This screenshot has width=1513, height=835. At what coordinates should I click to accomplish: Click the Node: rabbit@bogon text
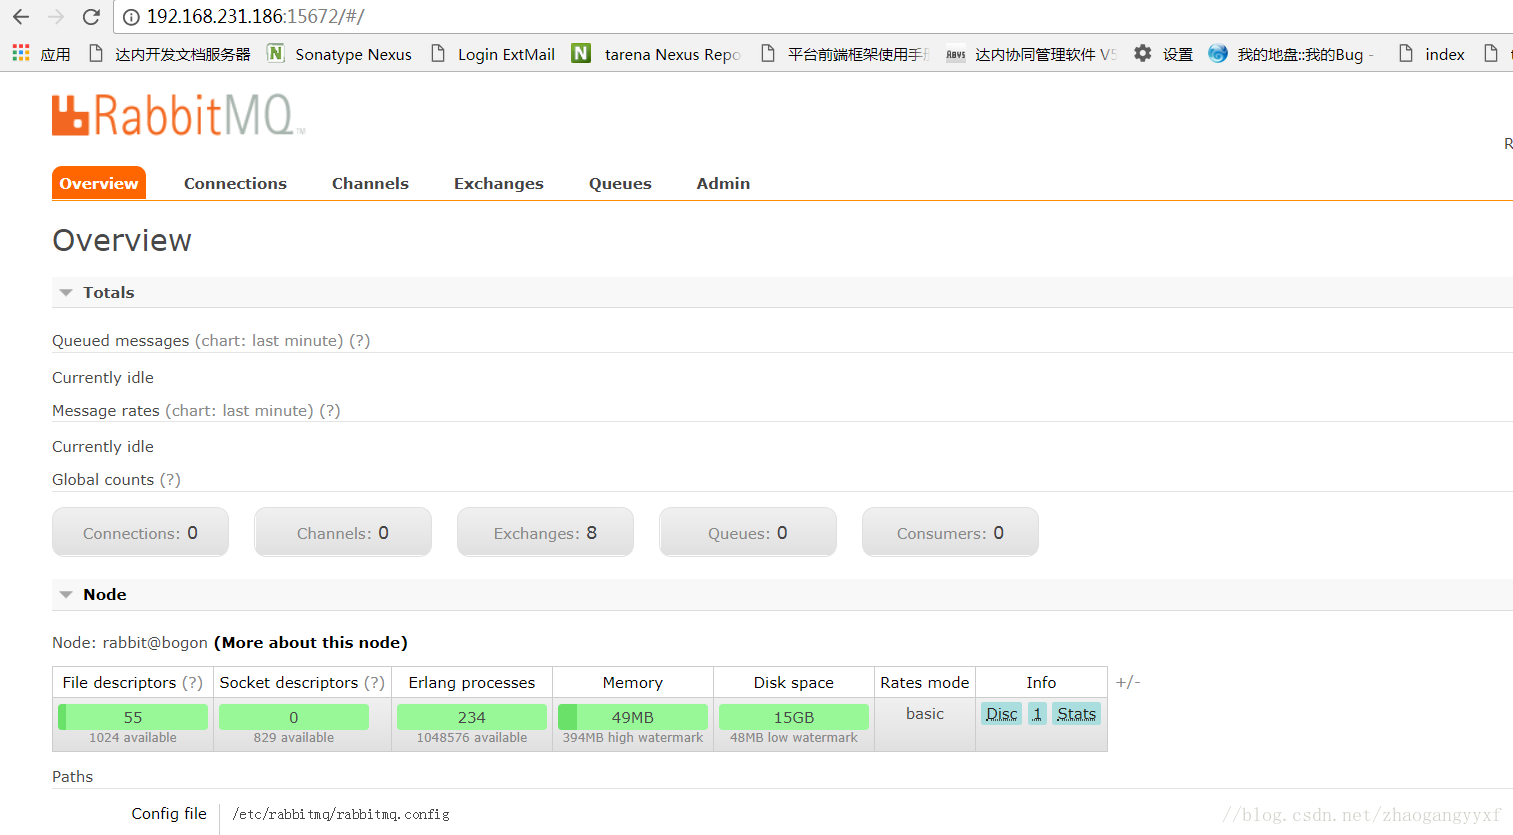point(130,643)
